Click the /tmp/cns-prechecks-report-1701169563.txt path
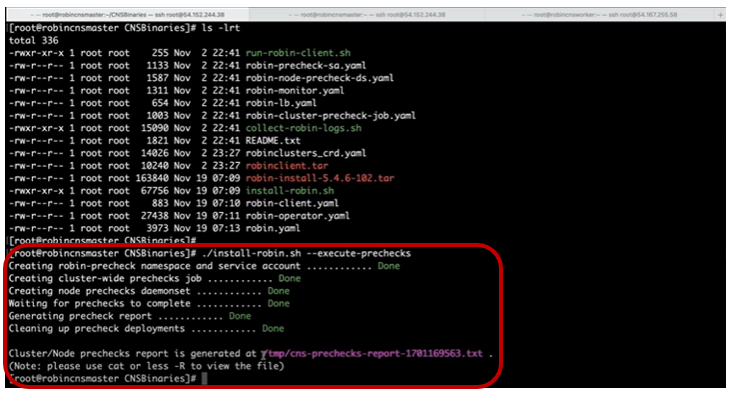This screenshot has height=396, width=731. point(372,354)
